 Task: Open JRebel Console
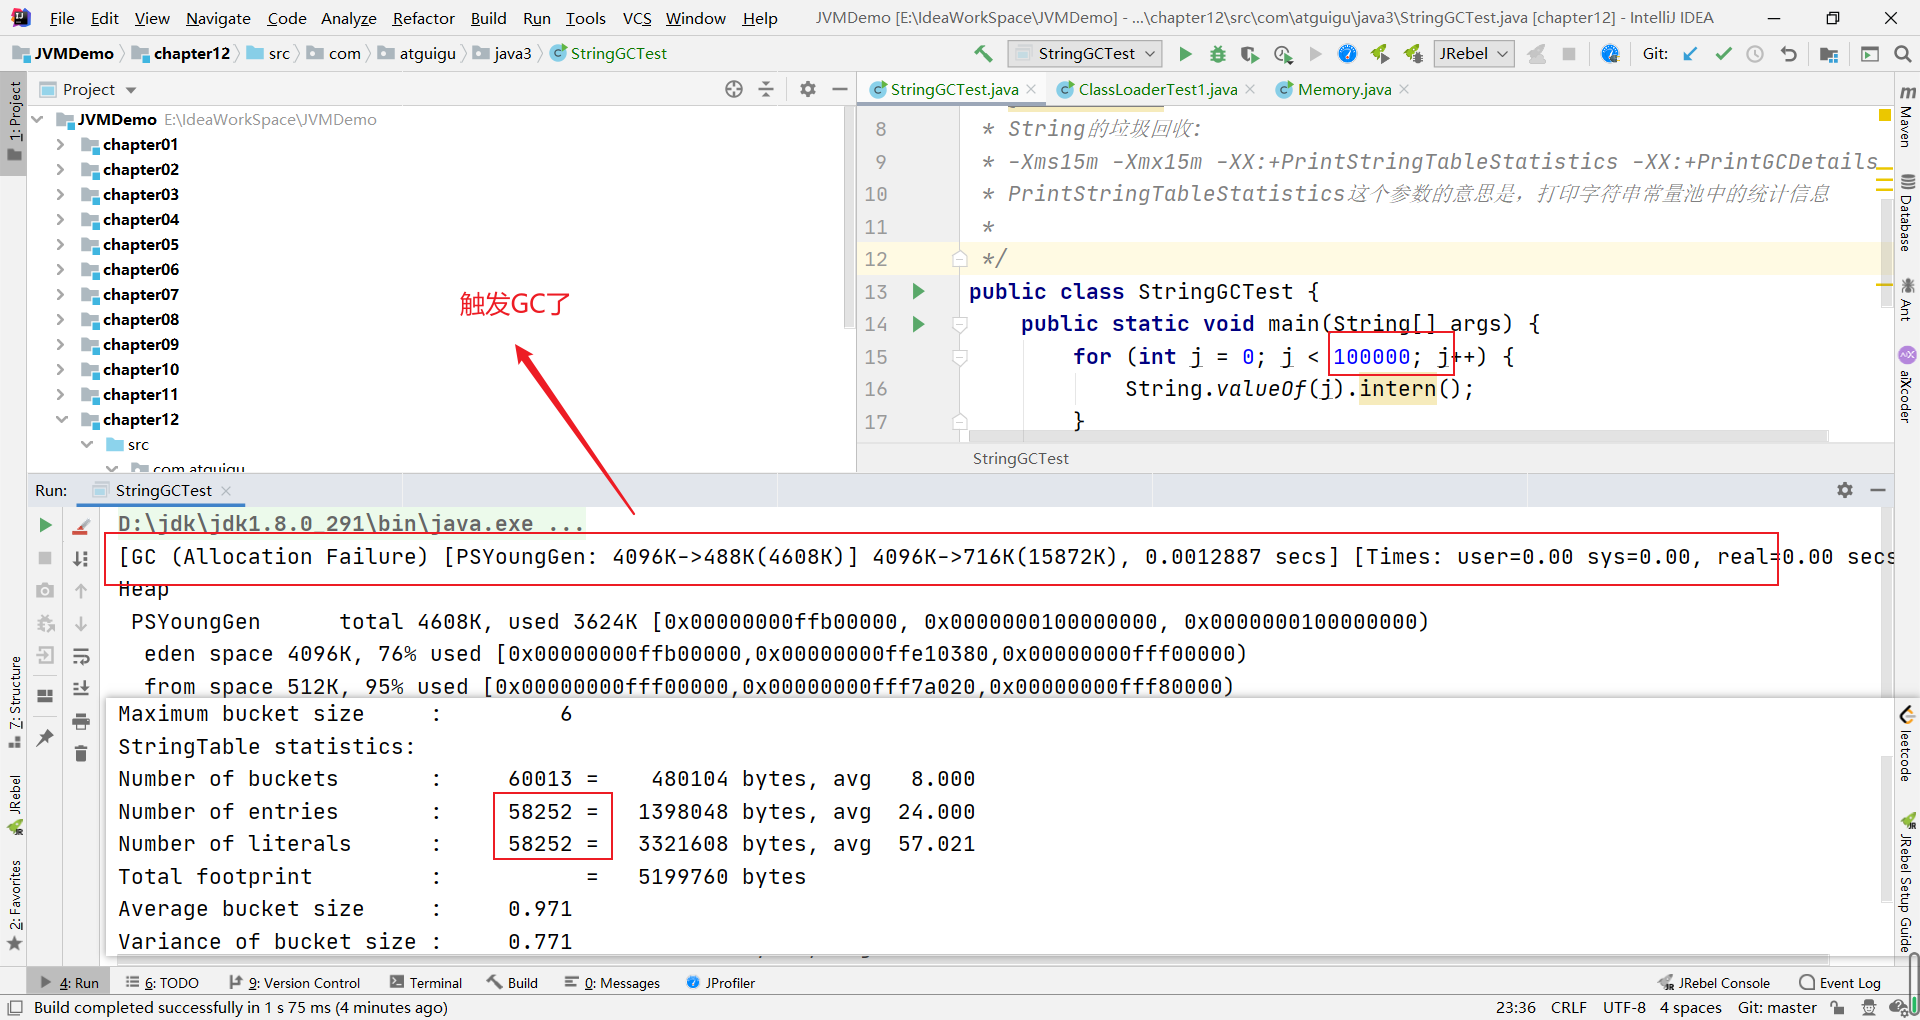point(1714,983)
